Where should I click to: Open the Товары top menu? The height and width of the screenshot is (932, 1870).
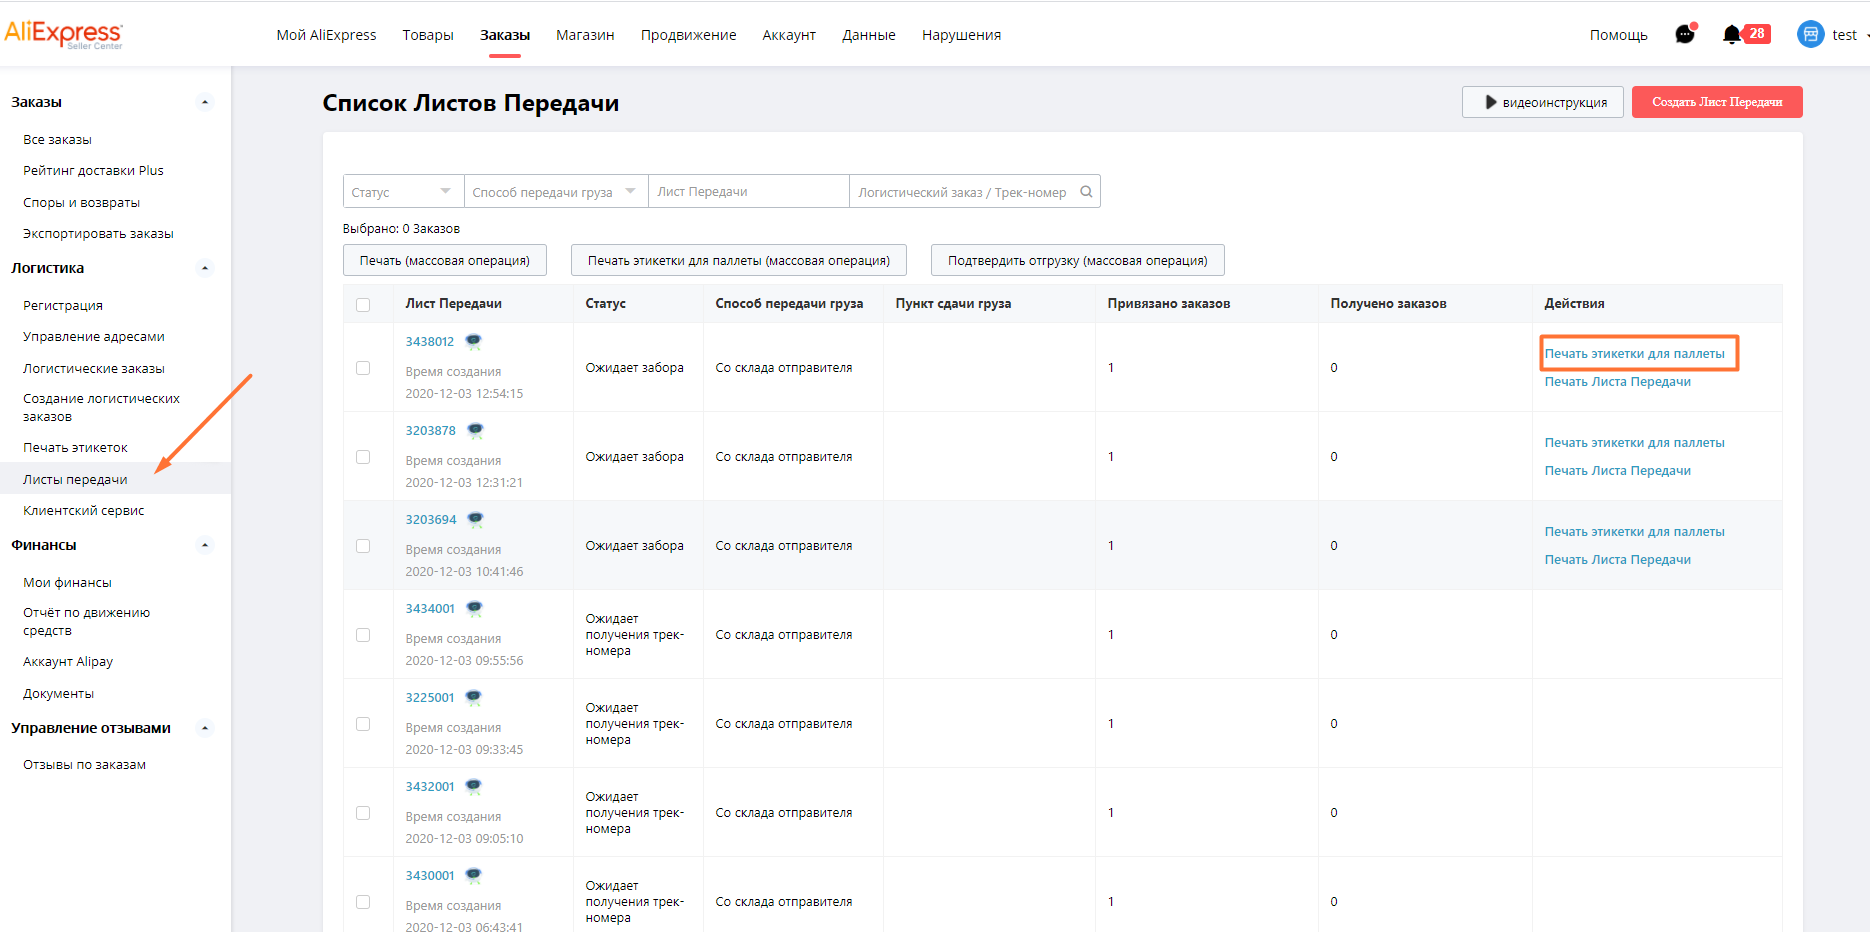[428, 35]
